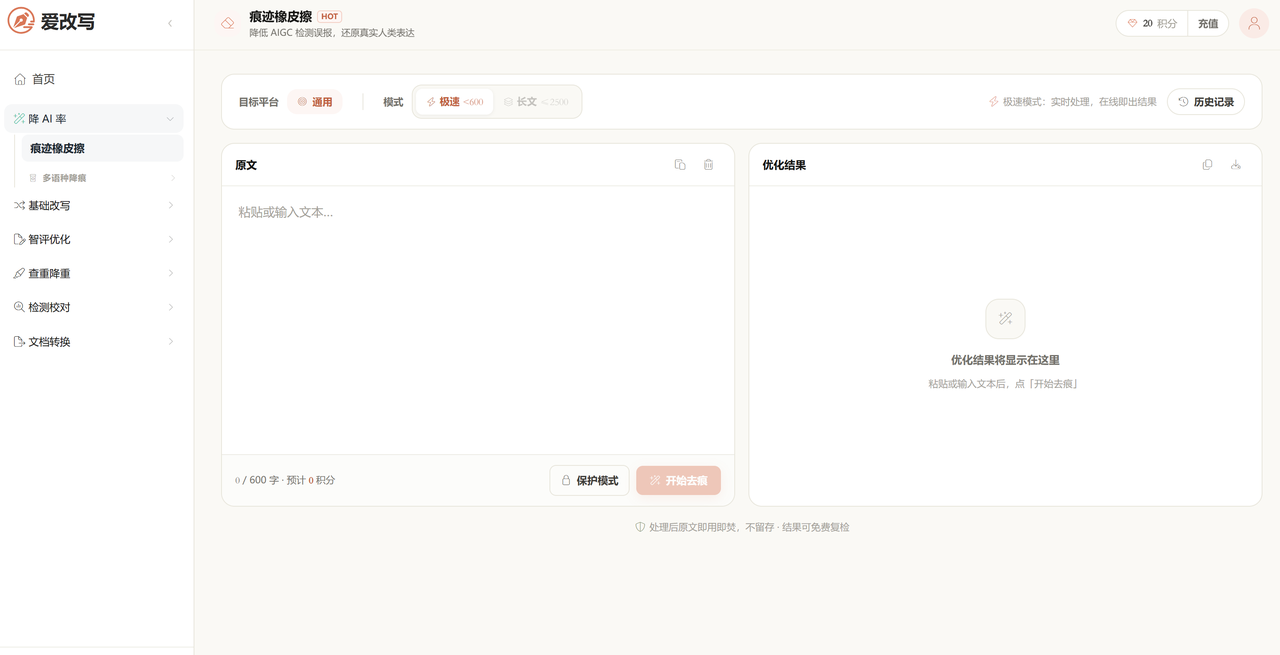
Task: Expand the 多语种降痕 chevron
Action: (172, 178)
